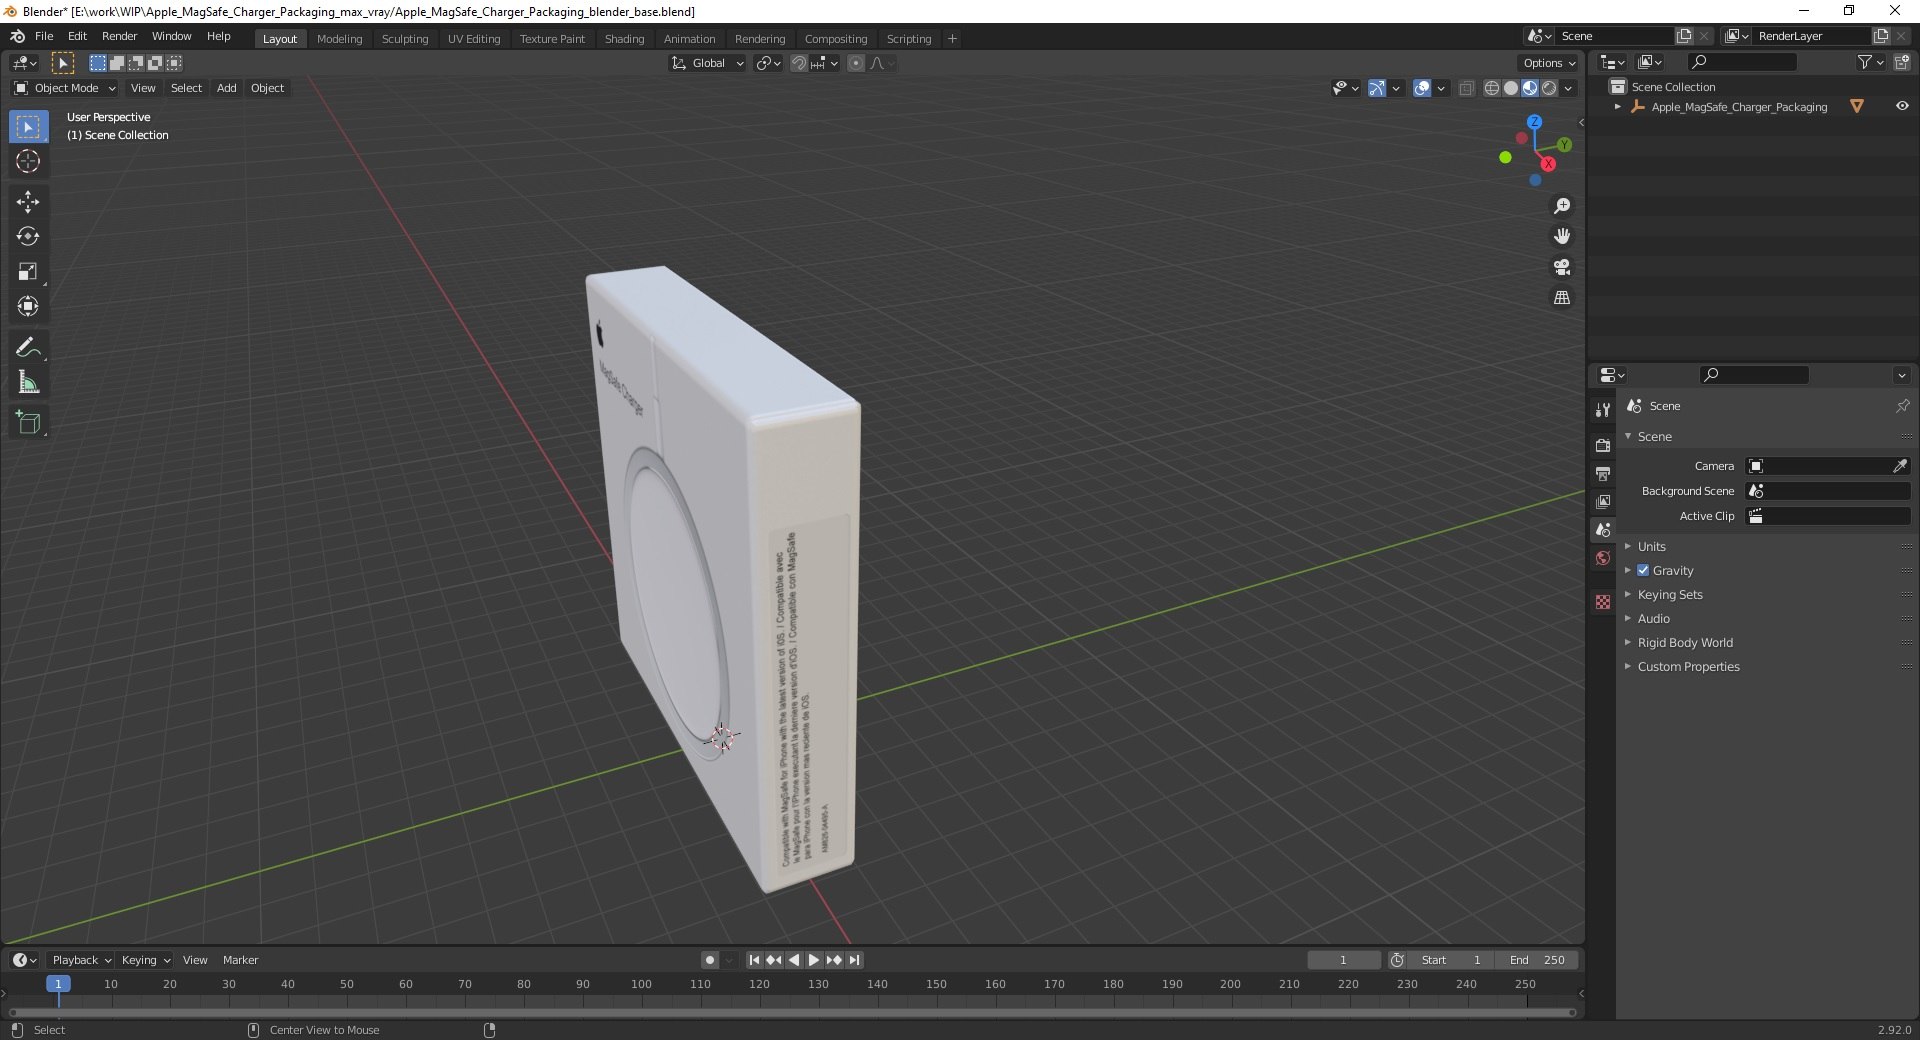
Task: Open the Object Mode dropdown
Action: click(65, 88)
